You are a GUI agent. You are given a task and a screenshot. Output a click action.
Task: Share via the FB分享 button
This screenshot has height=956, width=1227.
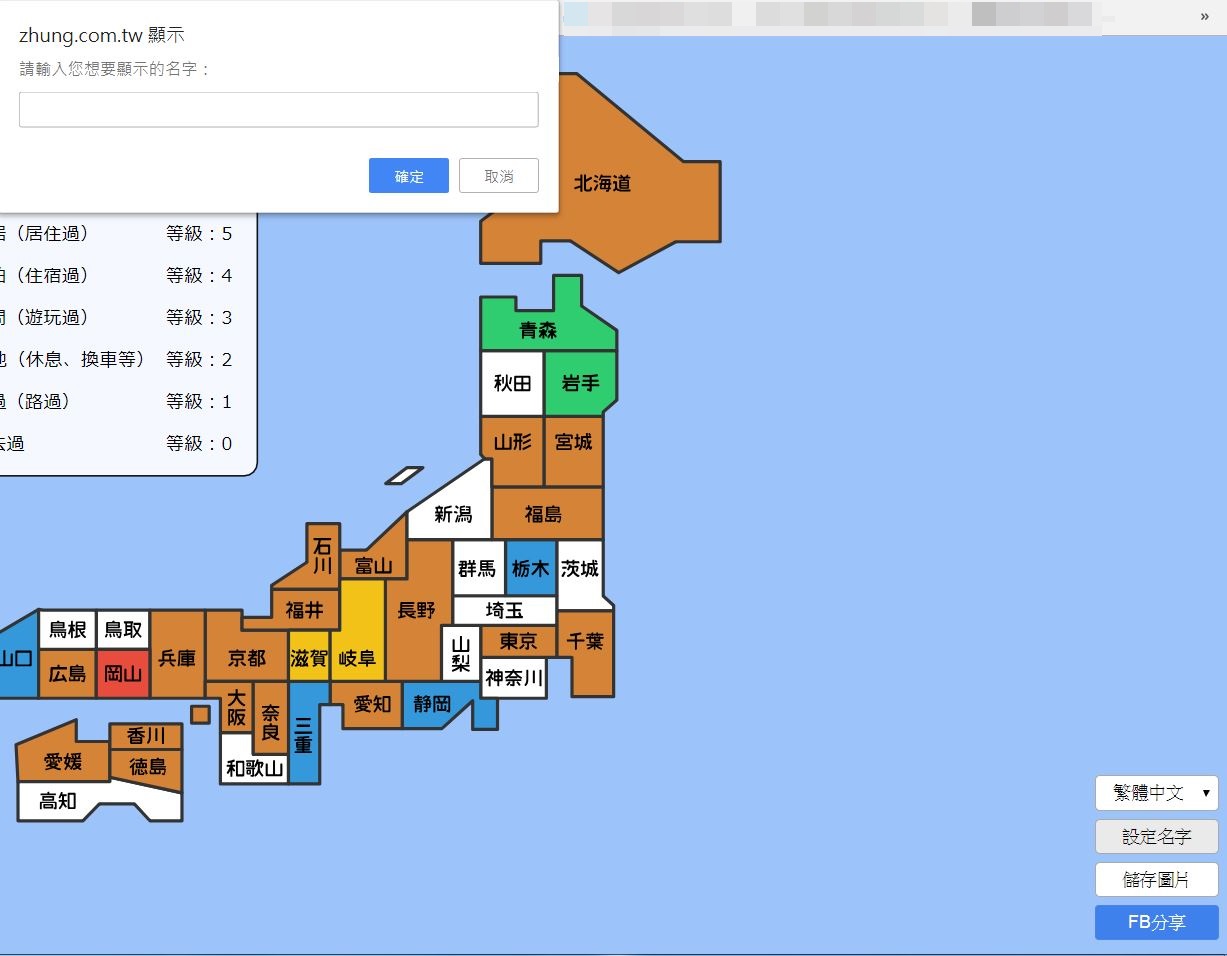click(1157, 923)
